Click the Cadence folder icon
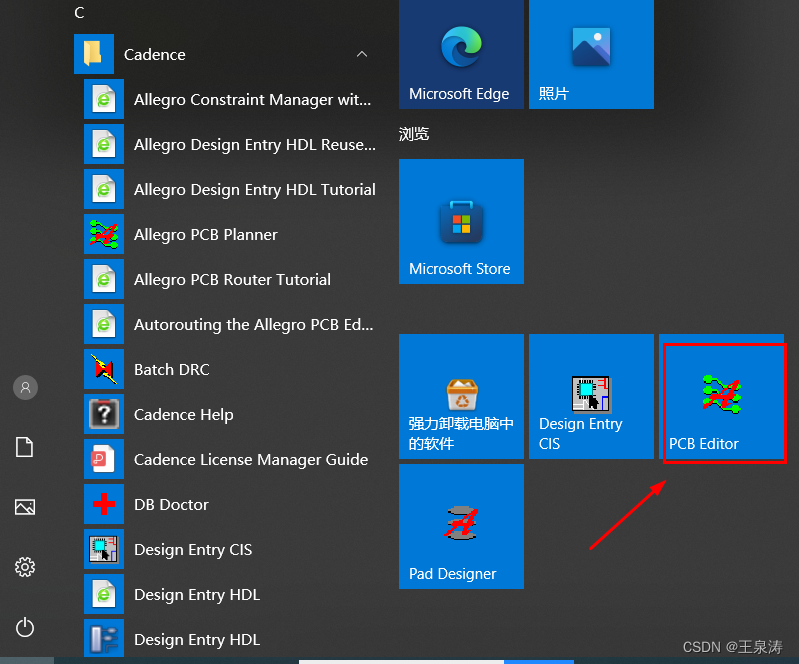The height and width of the screenshot is (664, 799). [x=94, y=54]
